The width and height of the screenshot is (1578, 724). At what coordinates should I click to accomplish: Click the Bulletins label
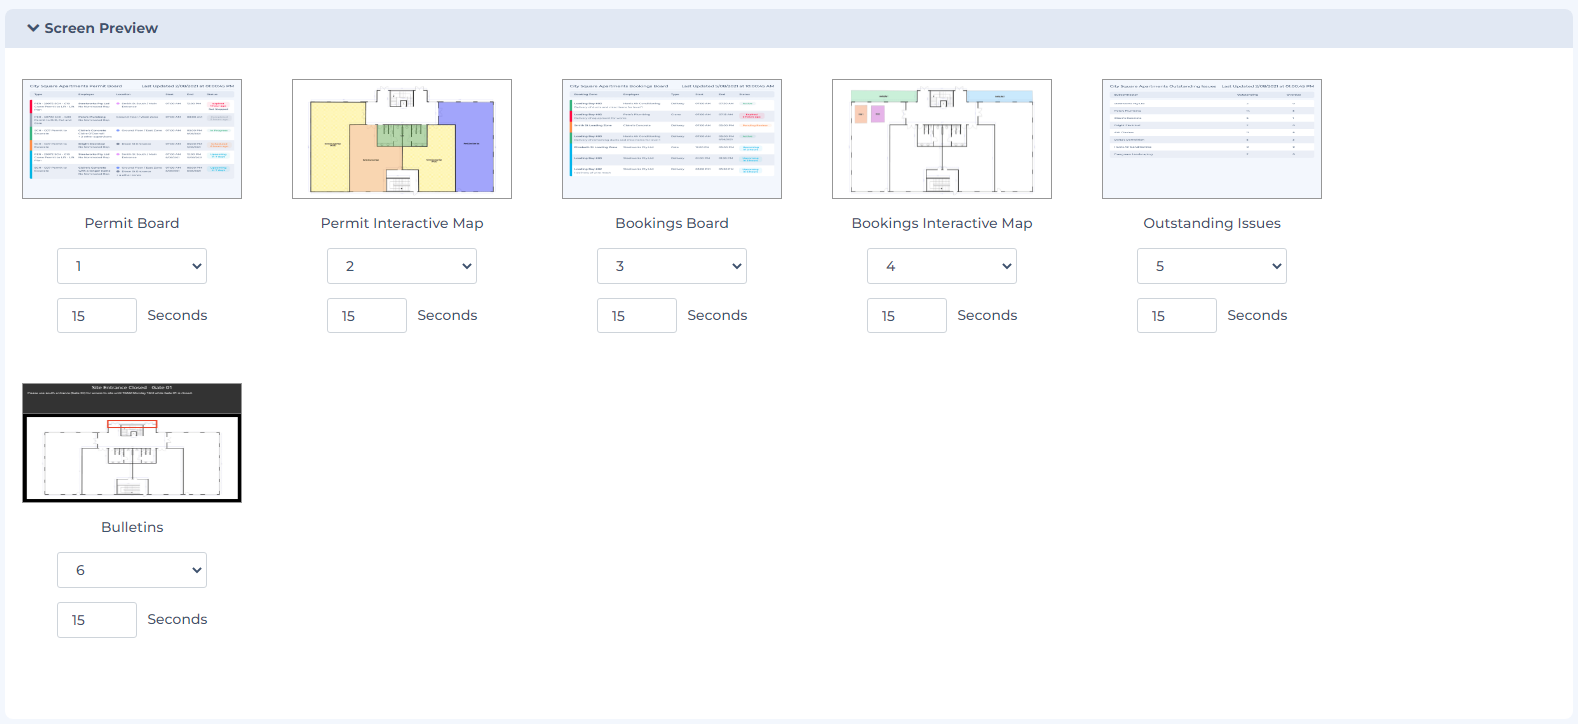(132, 527)
